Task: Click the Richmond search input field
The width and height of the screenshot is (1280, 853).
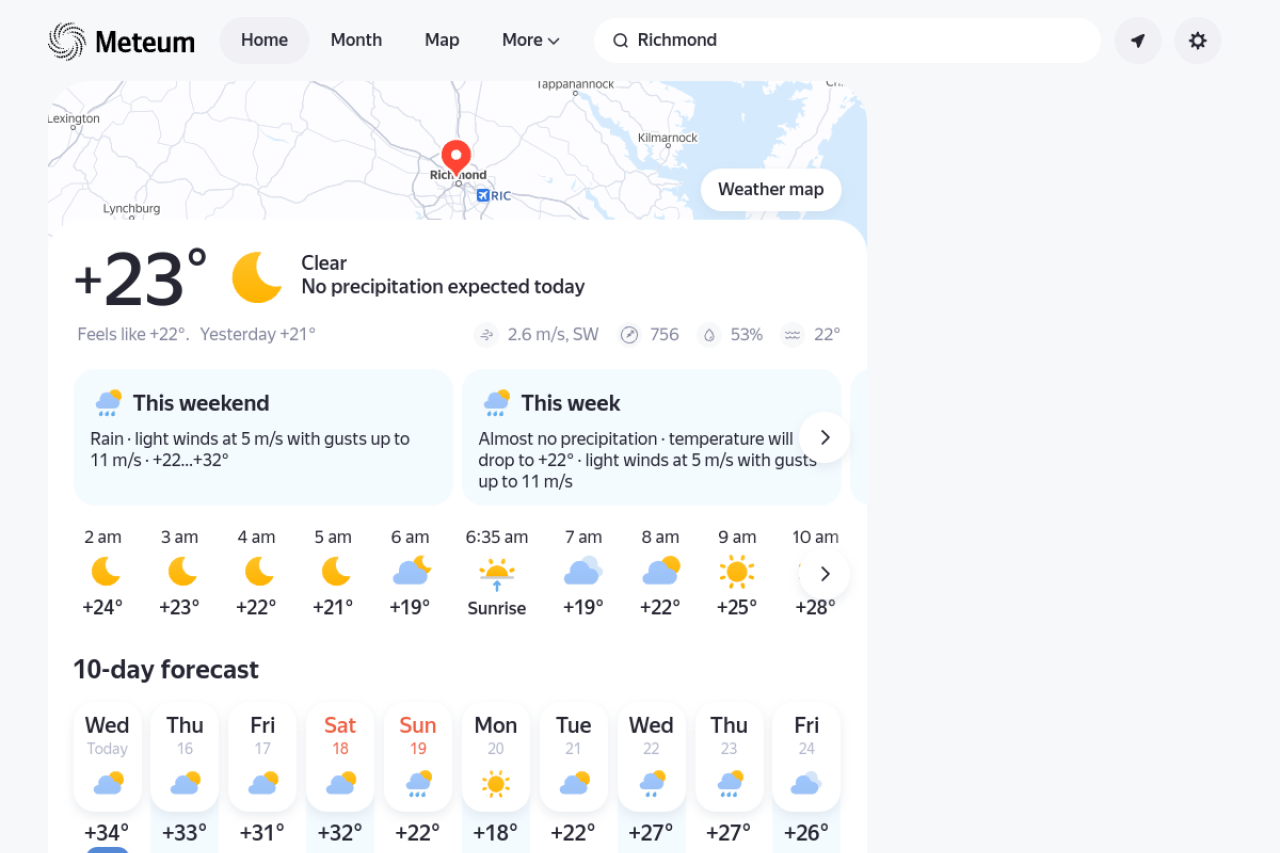Action: tap(860, 41)
